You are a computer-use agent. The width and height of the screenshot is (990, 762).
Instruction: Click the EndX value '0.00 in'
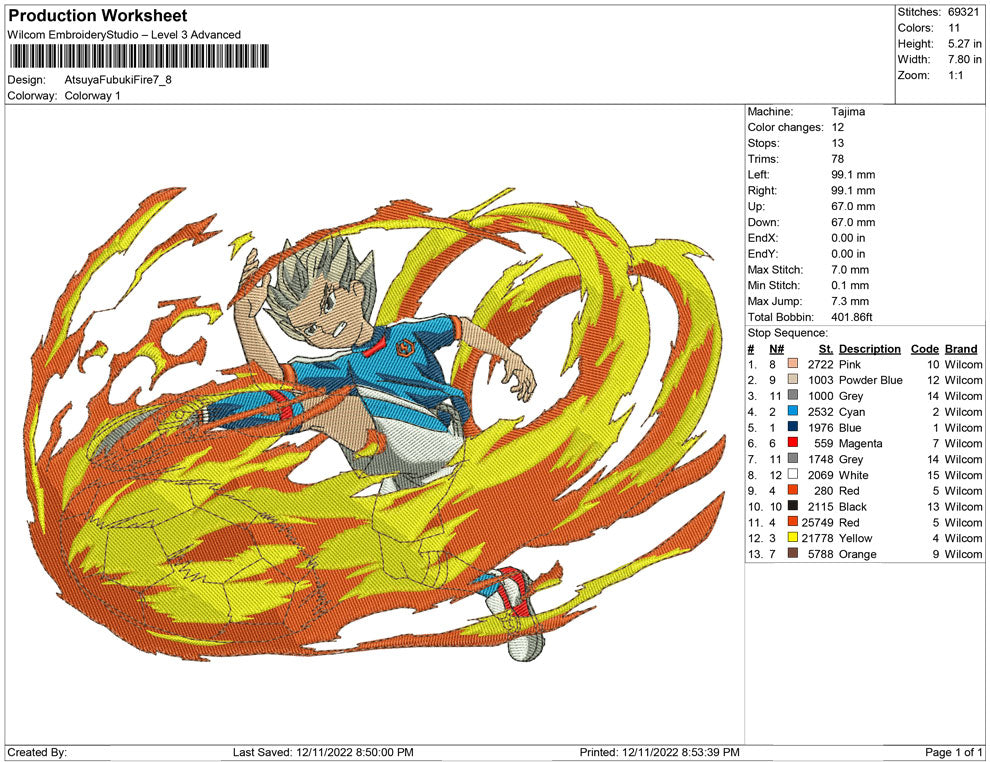click(848, 238)
